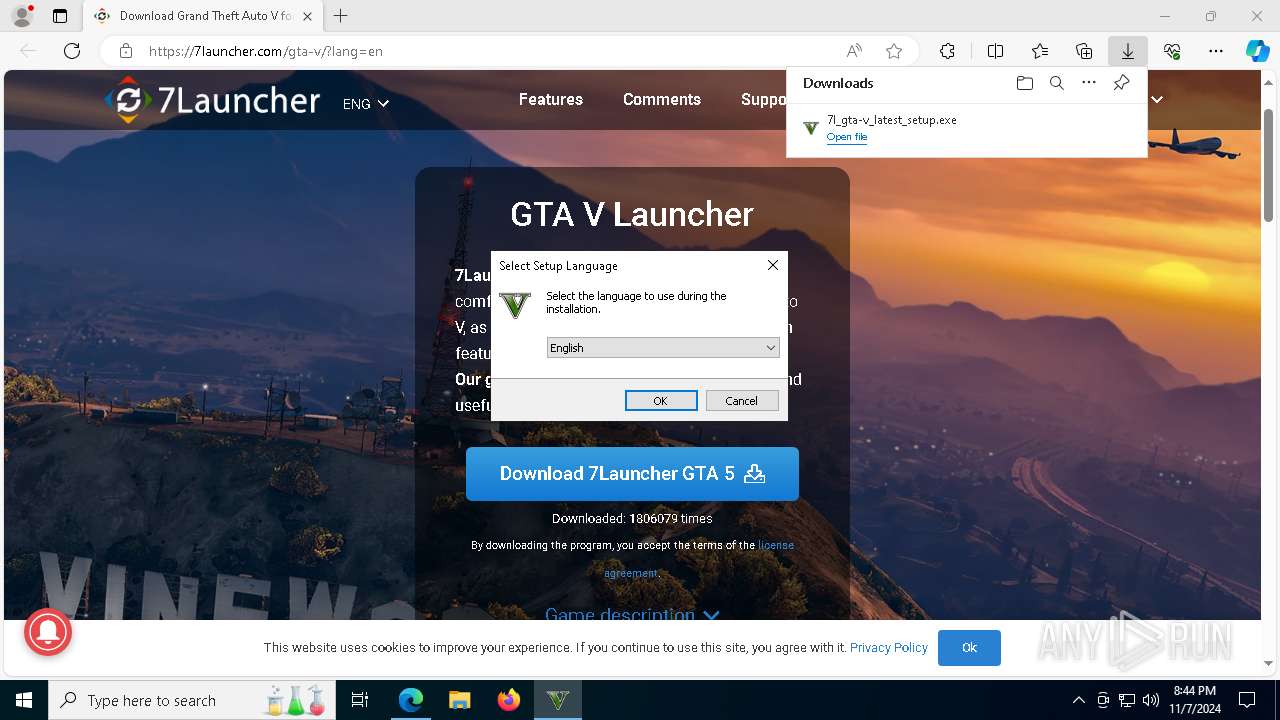Open the tab actions menu icon
Viewport: 1280px width, 720px height.
(60, 16)
